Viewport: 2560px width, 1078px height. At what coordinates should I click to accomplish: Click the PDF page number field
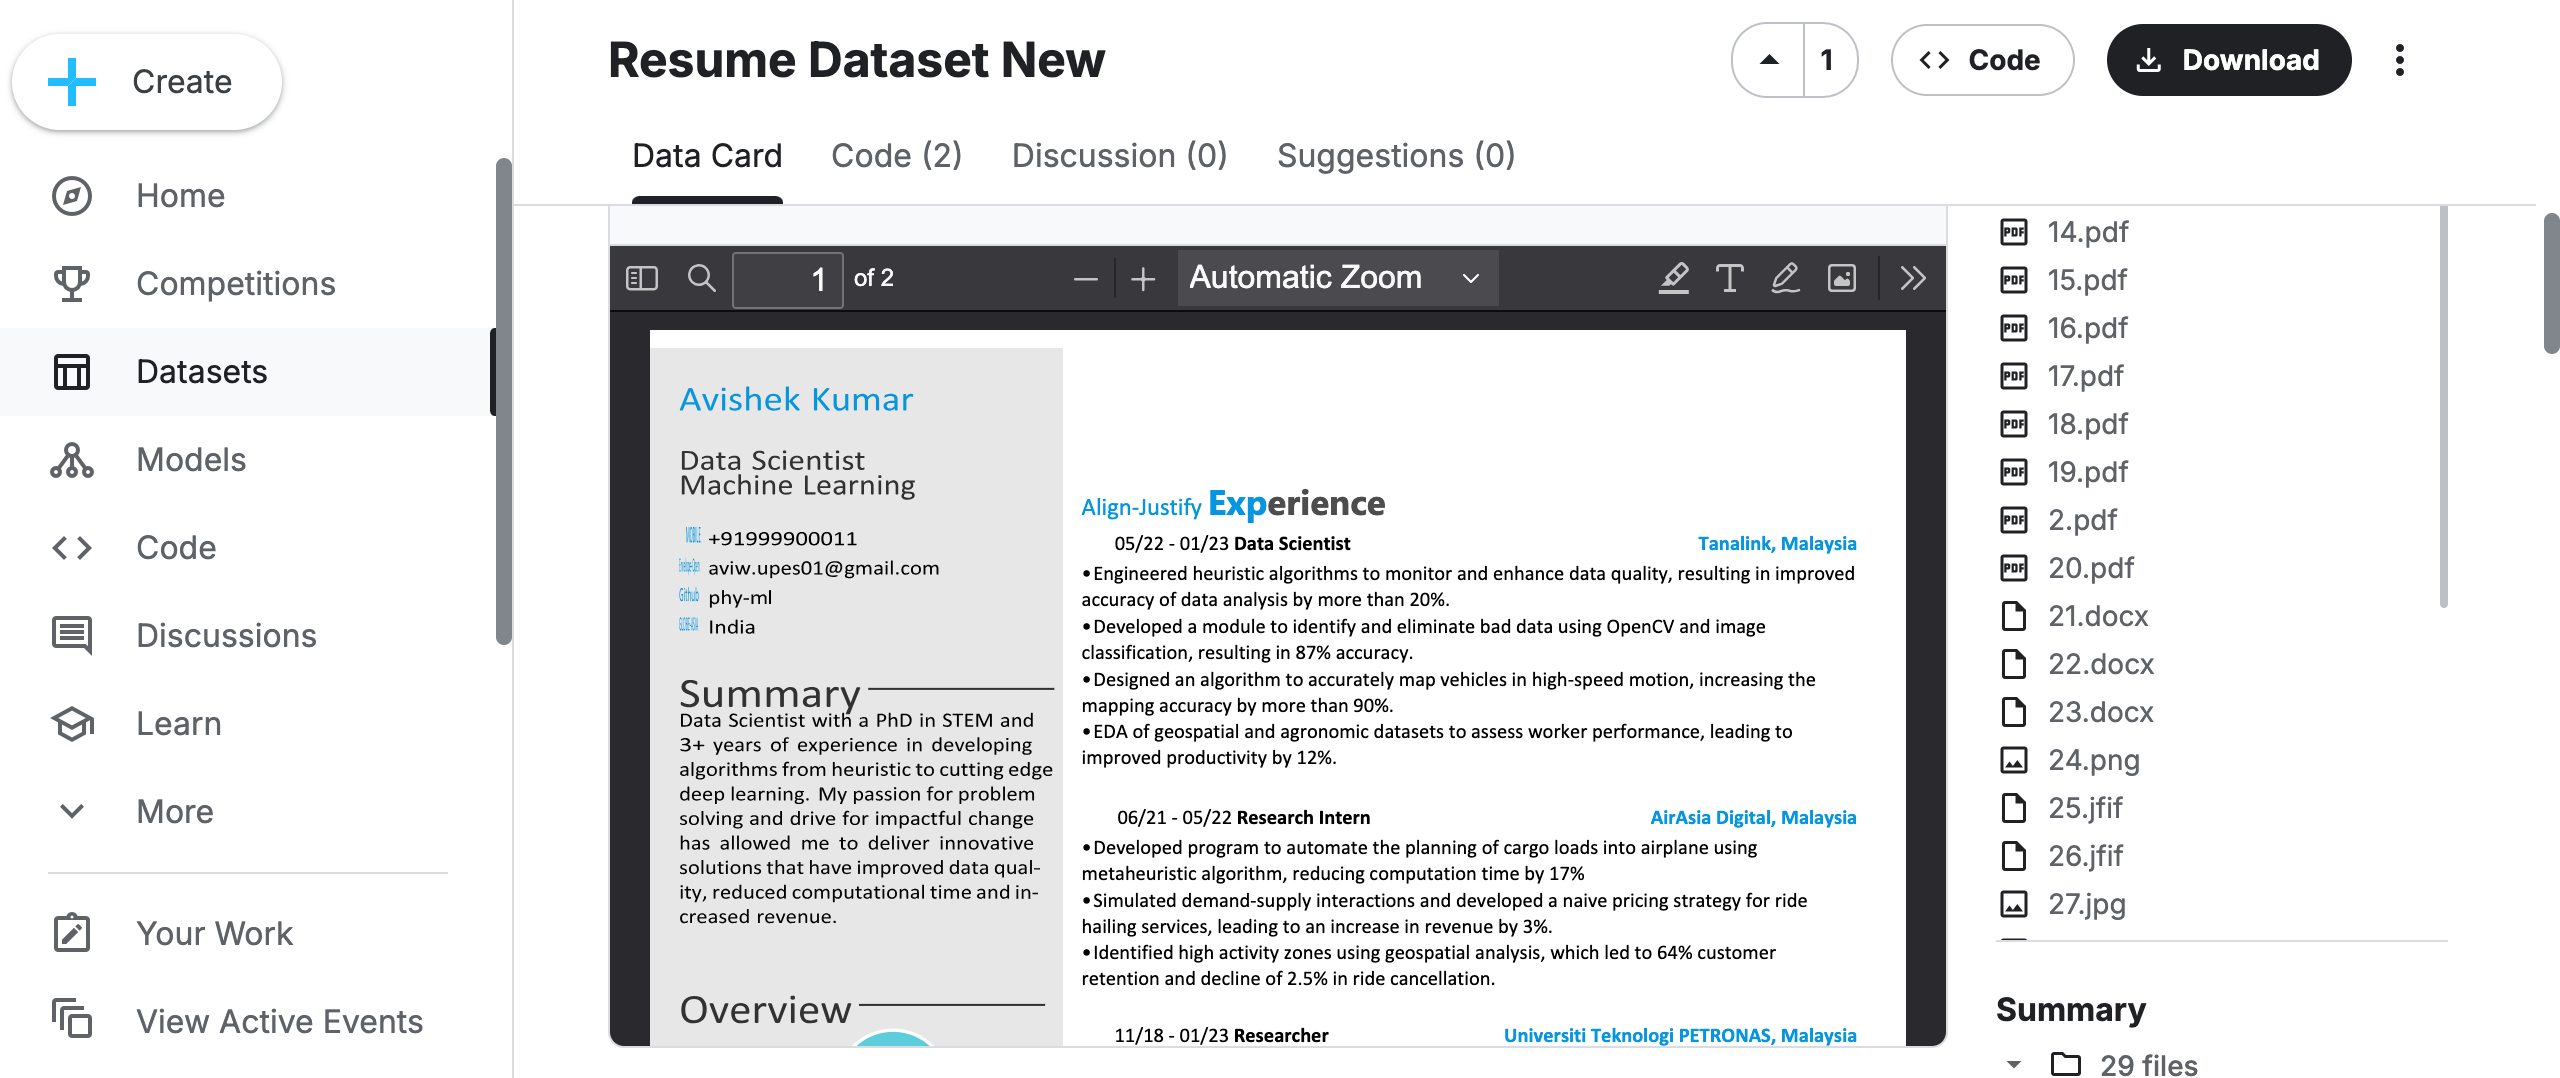pyautogui.click(x=787, y=278)
